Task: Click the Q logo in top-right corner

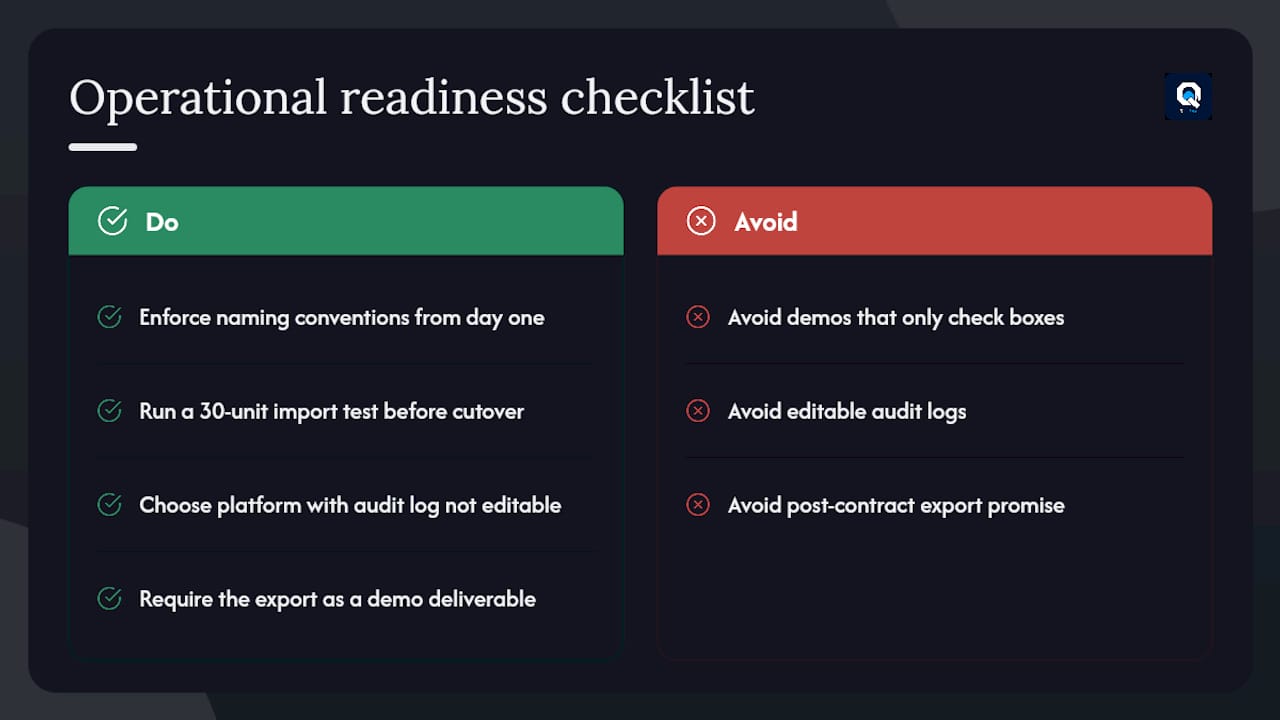Action: click(1188, 96)
